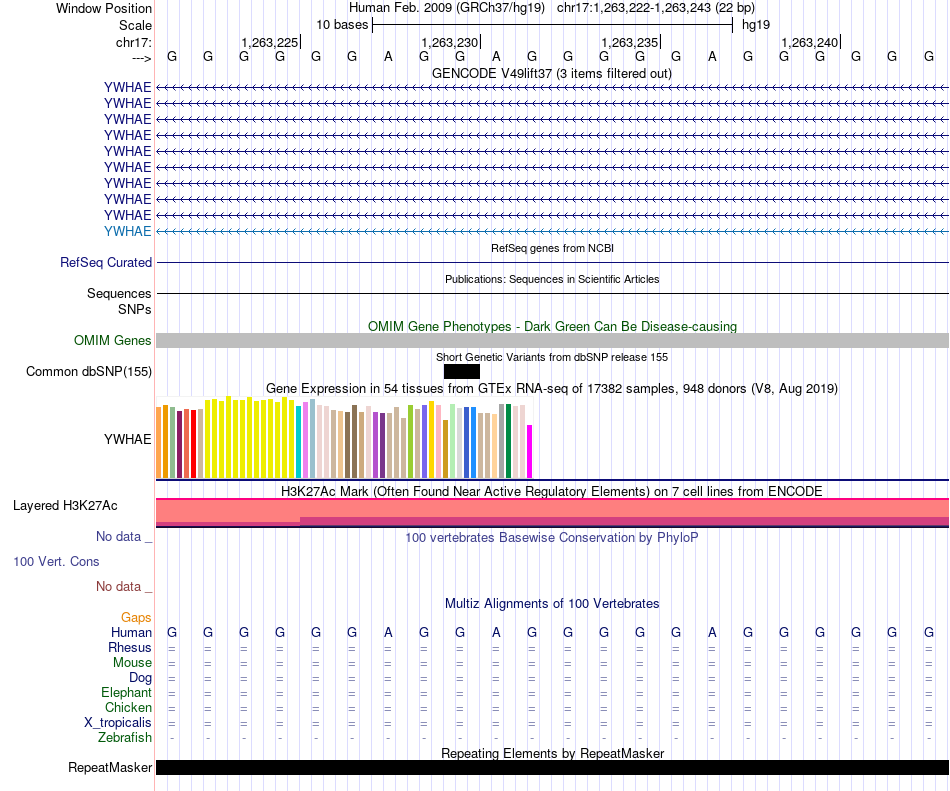The image size is (950, 791).
Task: Click the gray OMIM Genes bar
Action: pos(552,341)
